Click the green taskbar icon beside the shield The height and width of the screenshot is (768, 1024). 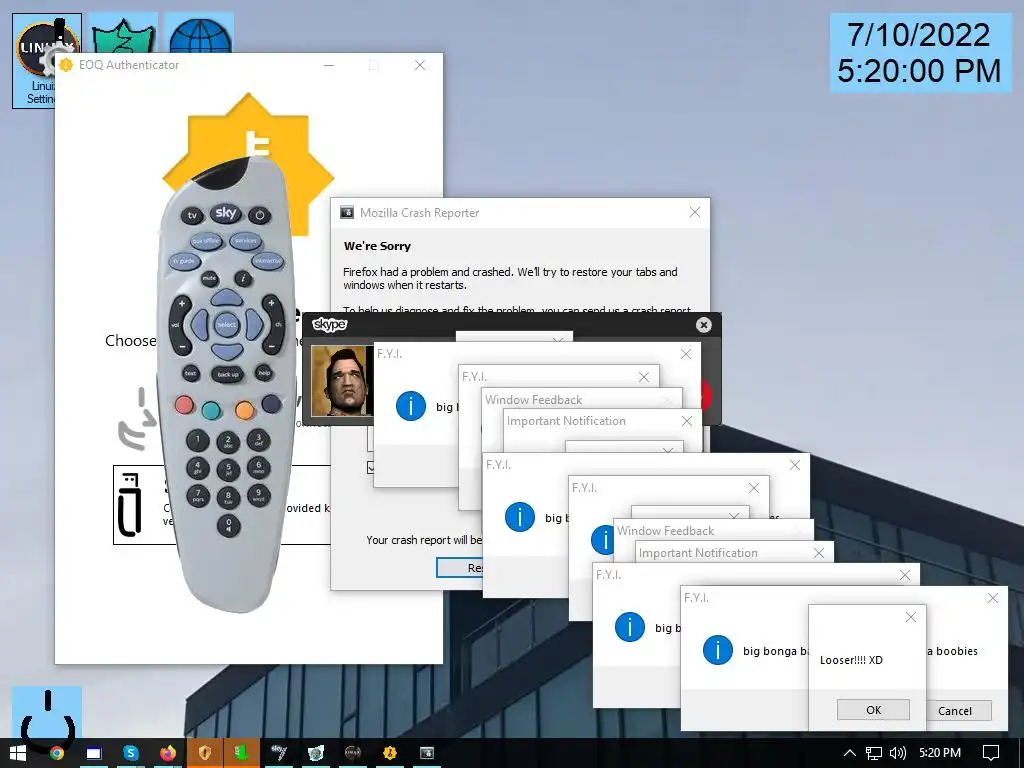tap(242, 753)
